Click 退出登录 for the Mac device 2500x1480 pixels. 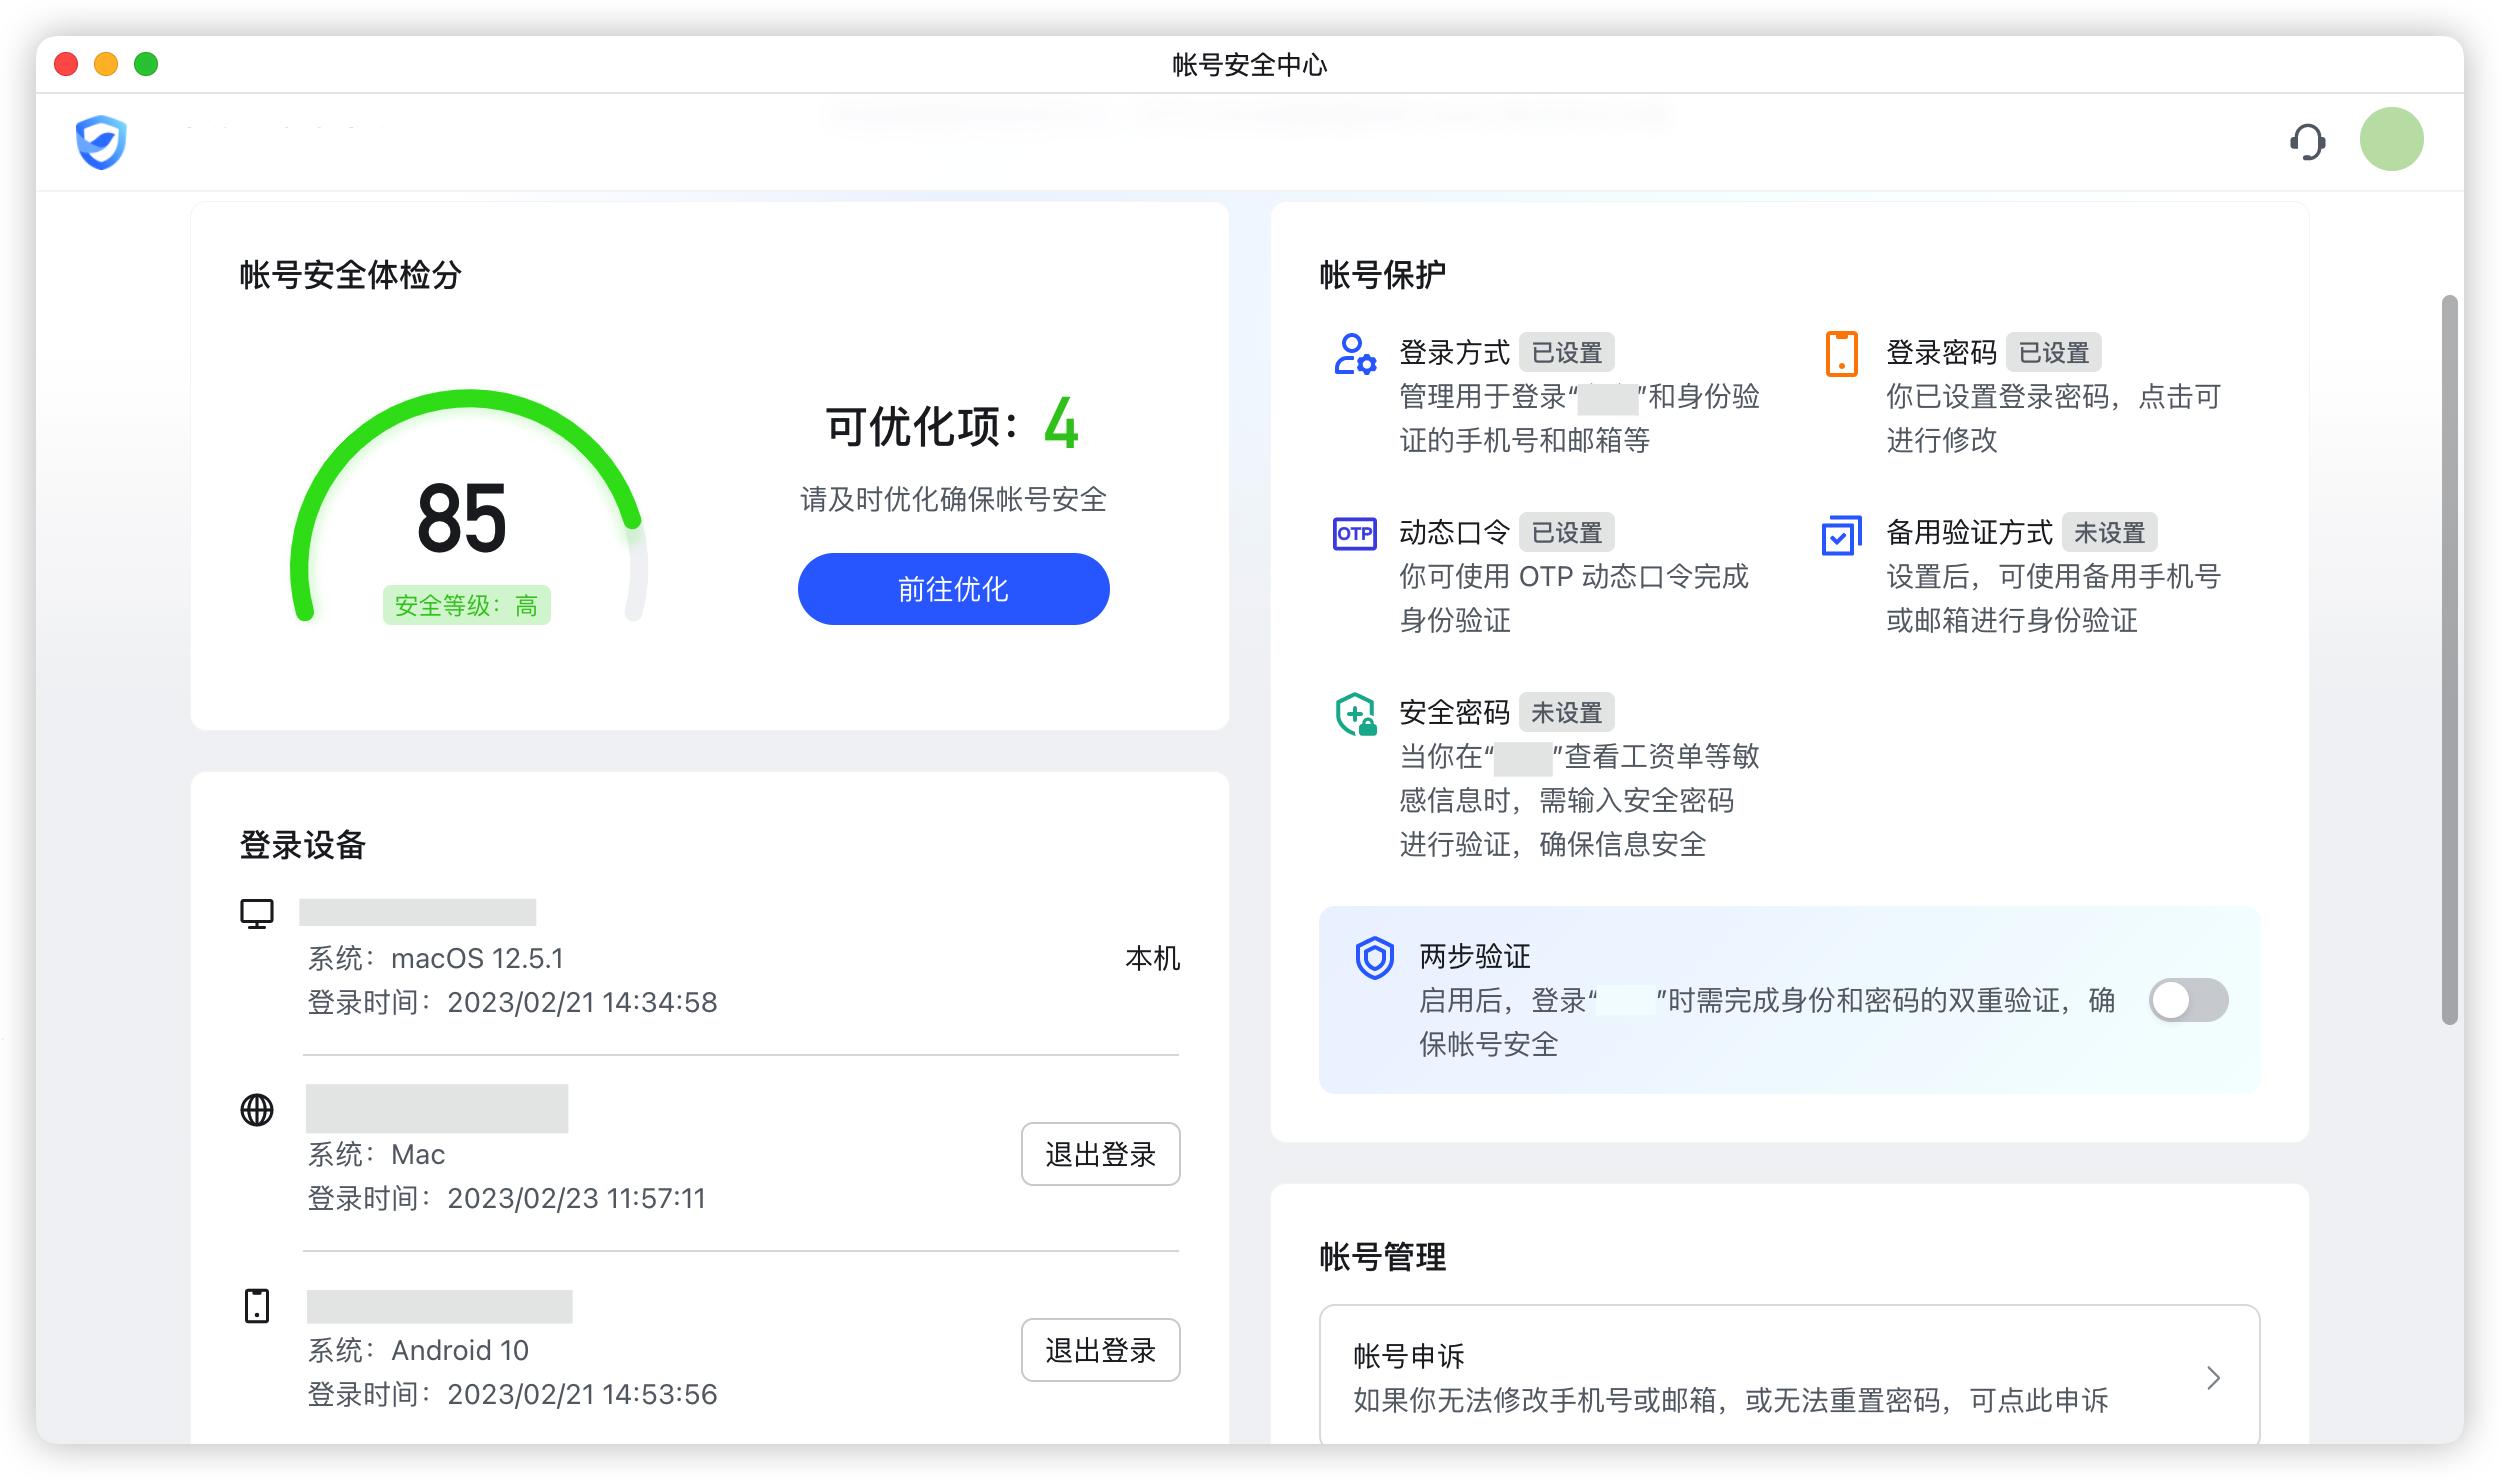(x=1099, y=1154)
